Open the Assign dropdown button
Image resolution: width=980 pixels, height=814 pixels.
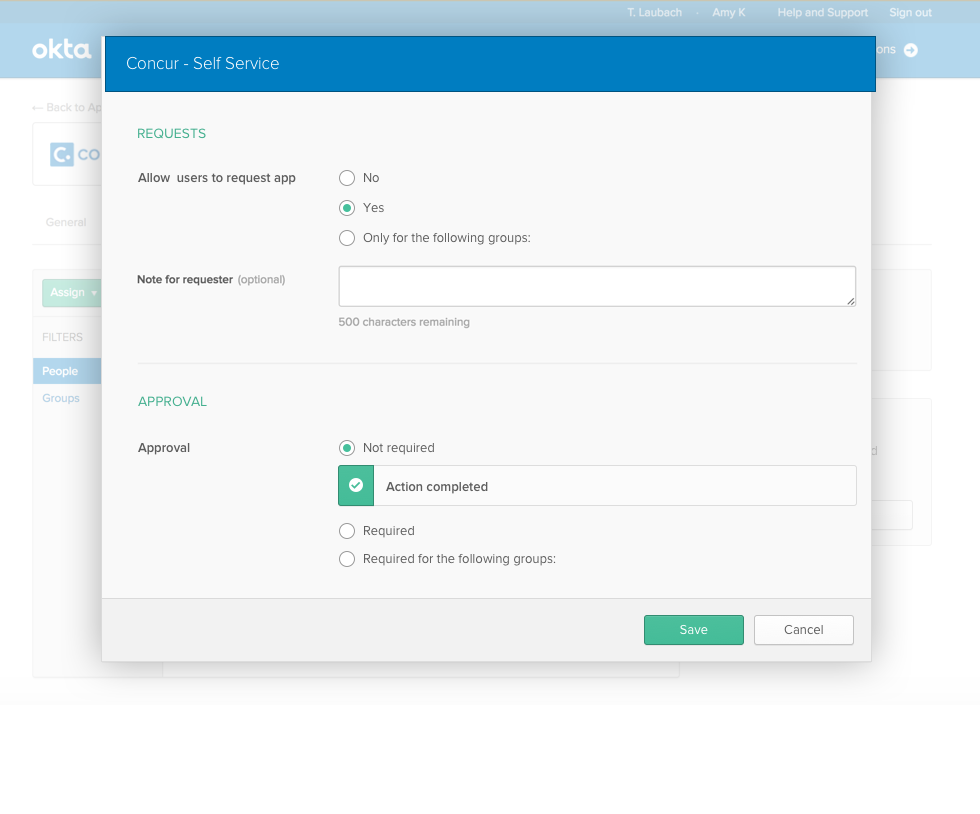click(72, 293)
